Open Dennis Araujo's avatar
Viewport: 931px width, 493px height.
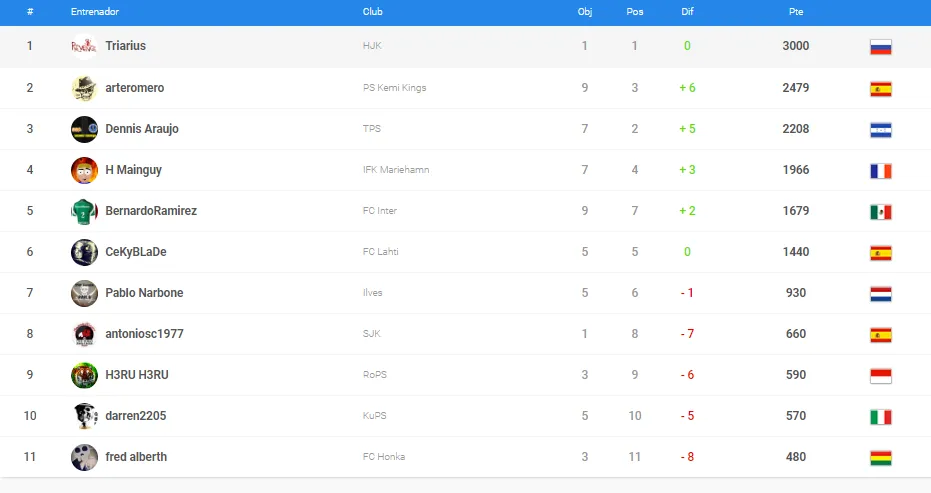(x=84, y=129)
